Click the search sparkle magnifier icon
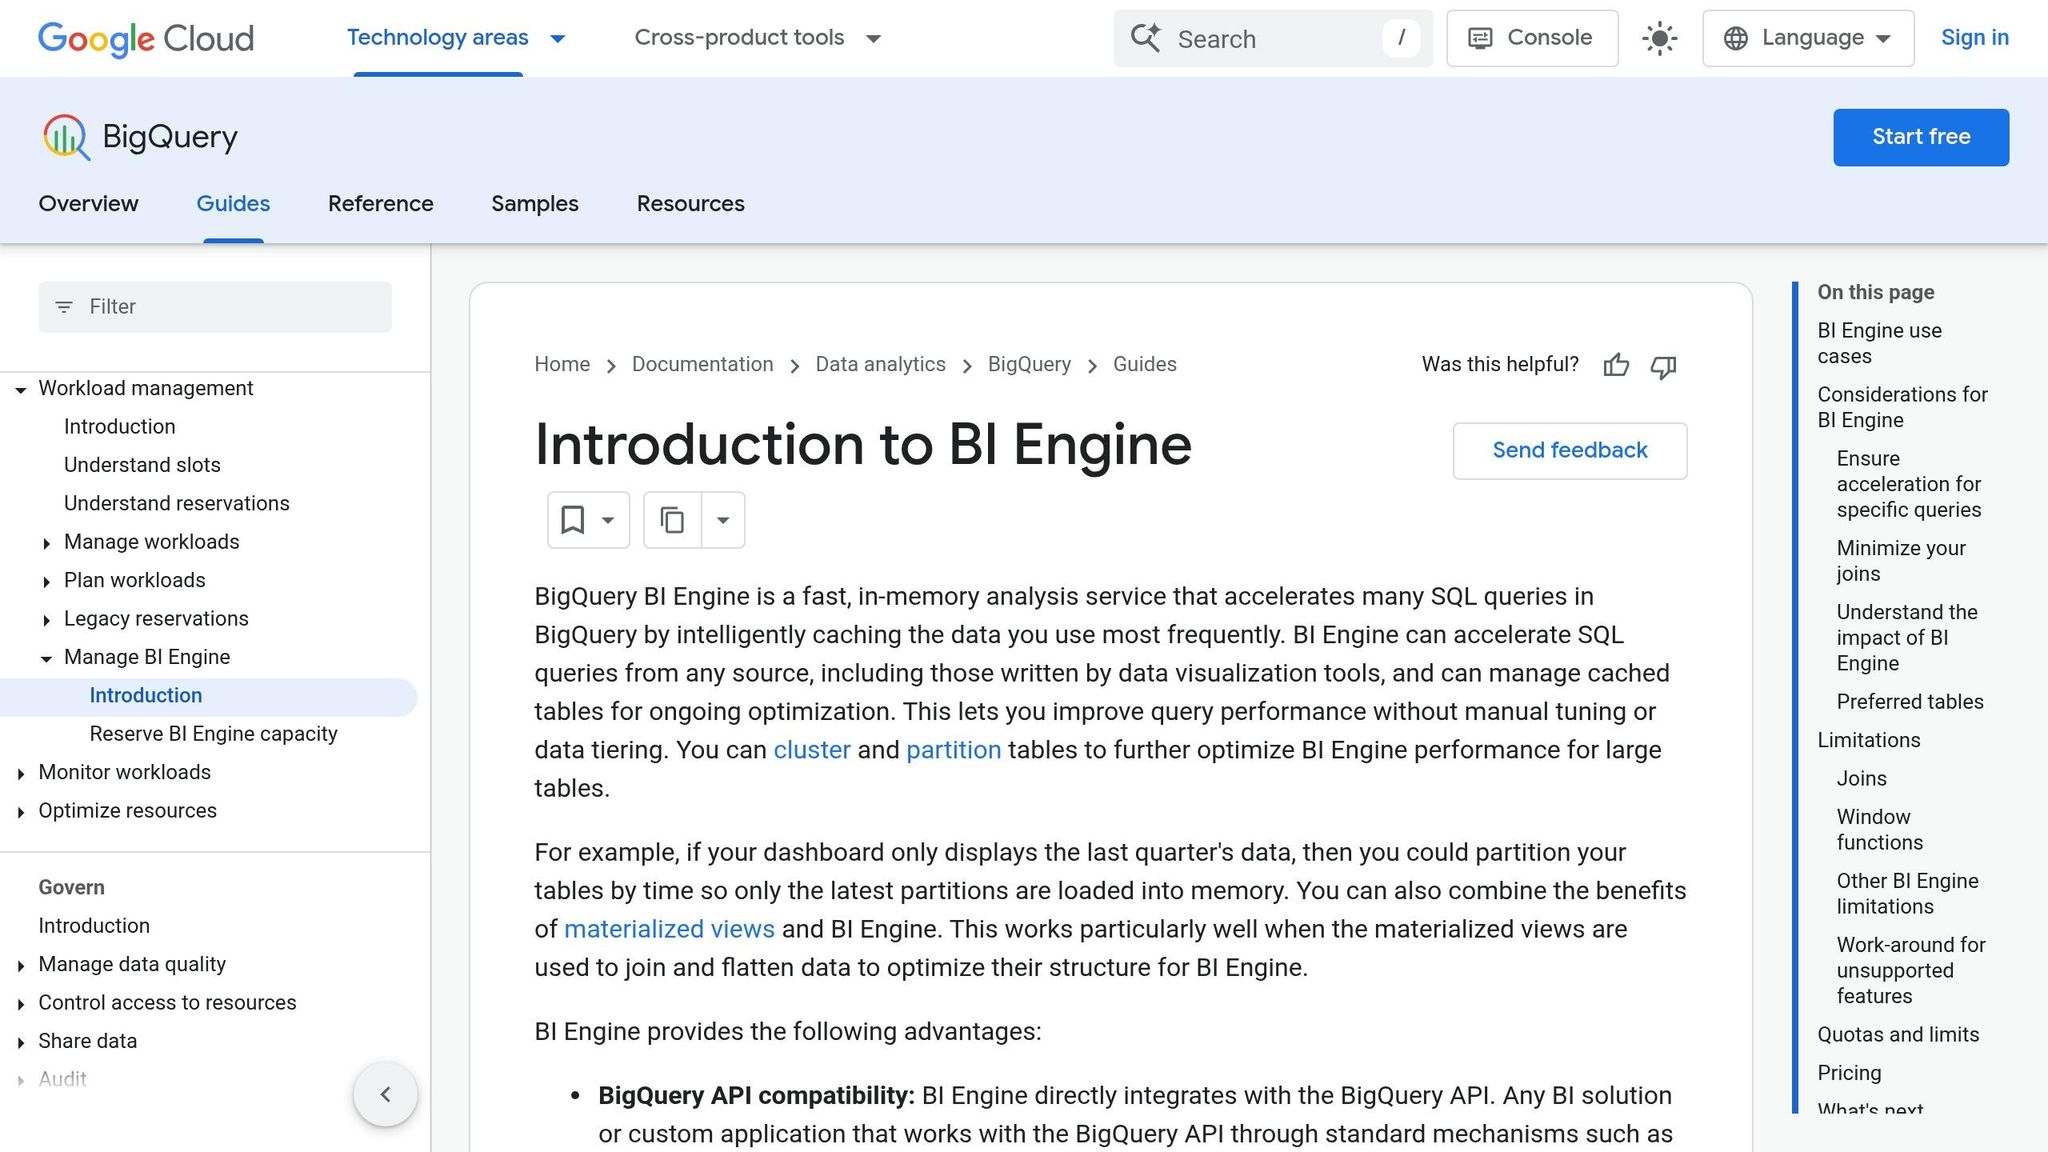The height and width of the screenshot is (1152, 2048). tap(1146, 38)
